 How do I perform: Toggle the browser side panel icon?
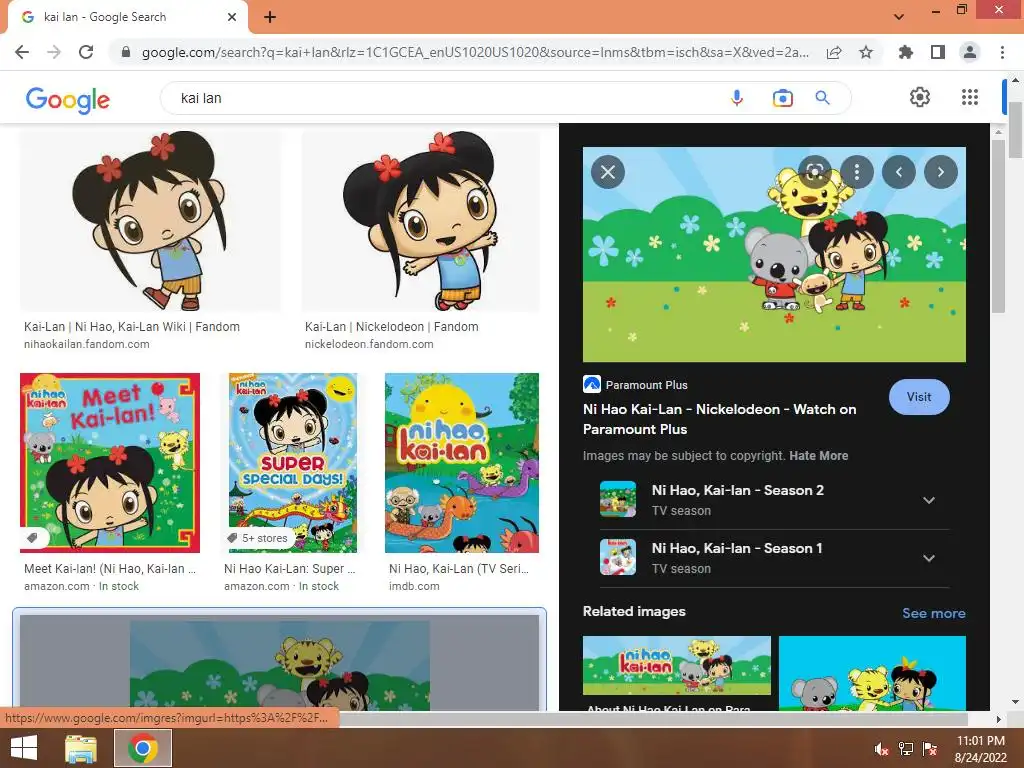click(938, 52)
